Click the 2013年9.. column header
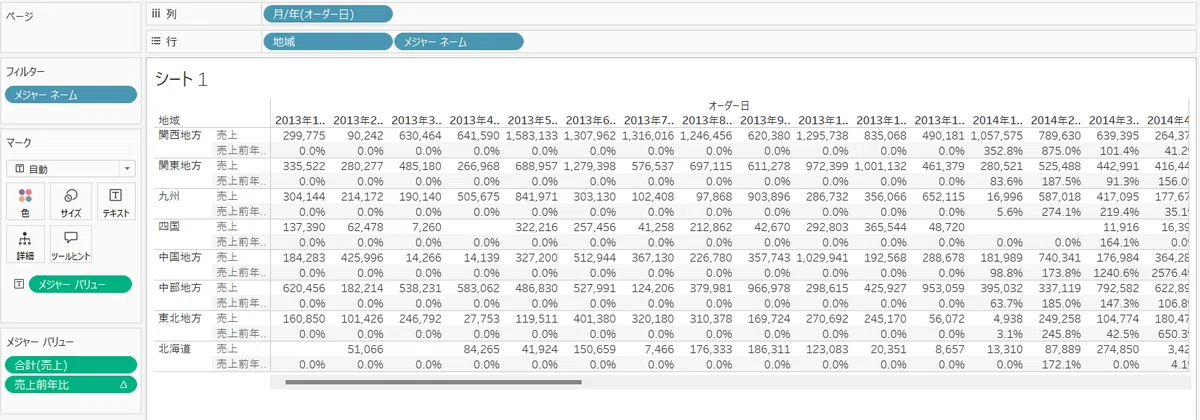1200x420 pixels. click(x=765, y=120)
